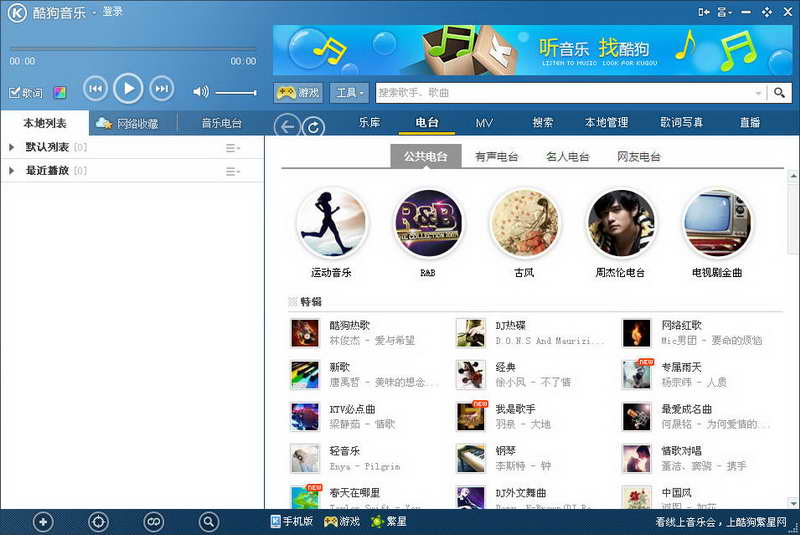Open the 本地管理 tab

click(606, 122)
